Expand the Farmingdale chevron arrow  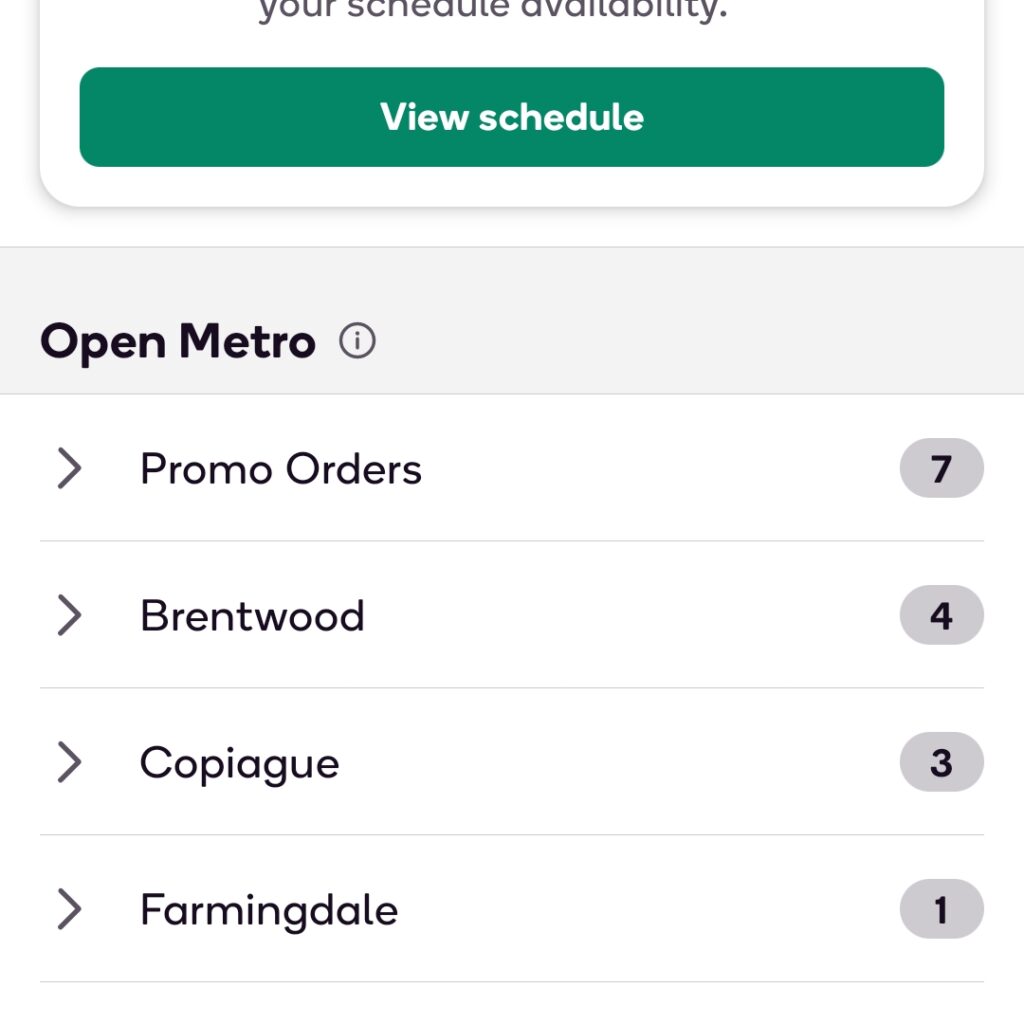[68, 909]
